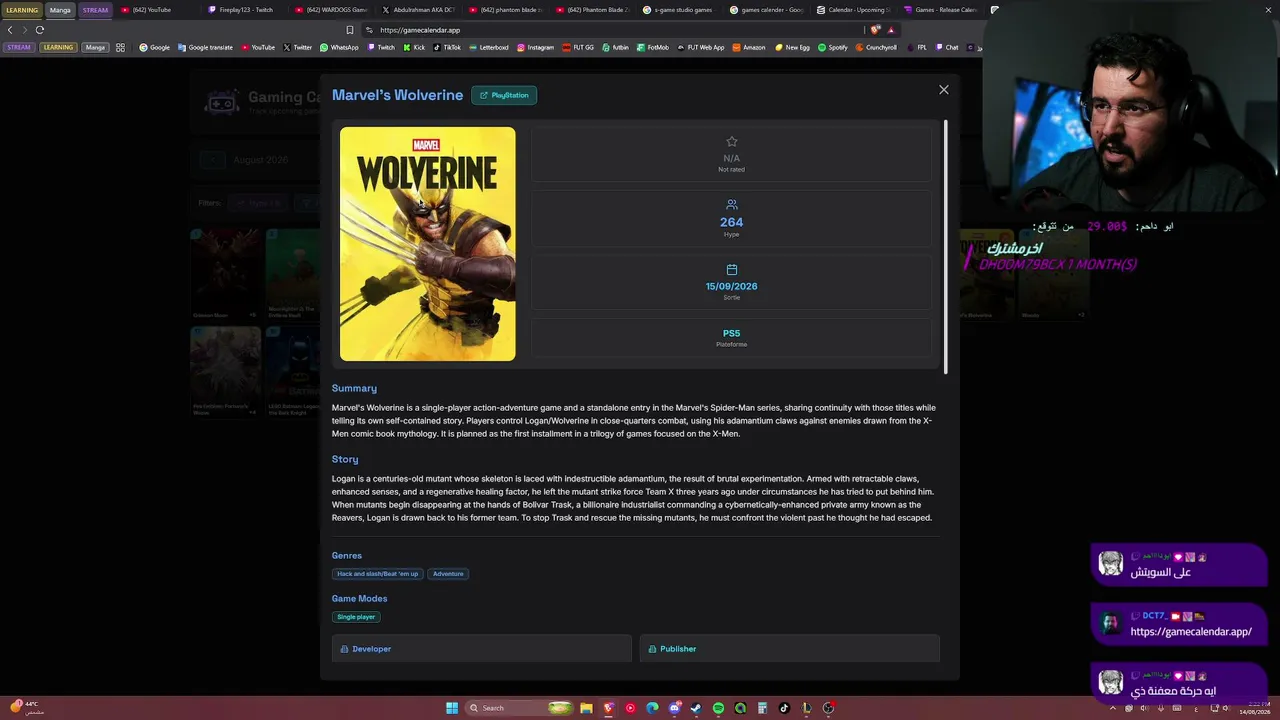
Task: Open the Google bookmark
Action: click(155, 47)
